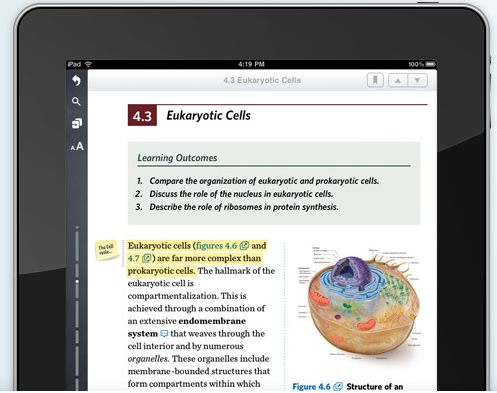Image resolution: width=497 pixels, height=393 pixels.
Task: Bookmark this page with bookmark button
Action: 375,80
